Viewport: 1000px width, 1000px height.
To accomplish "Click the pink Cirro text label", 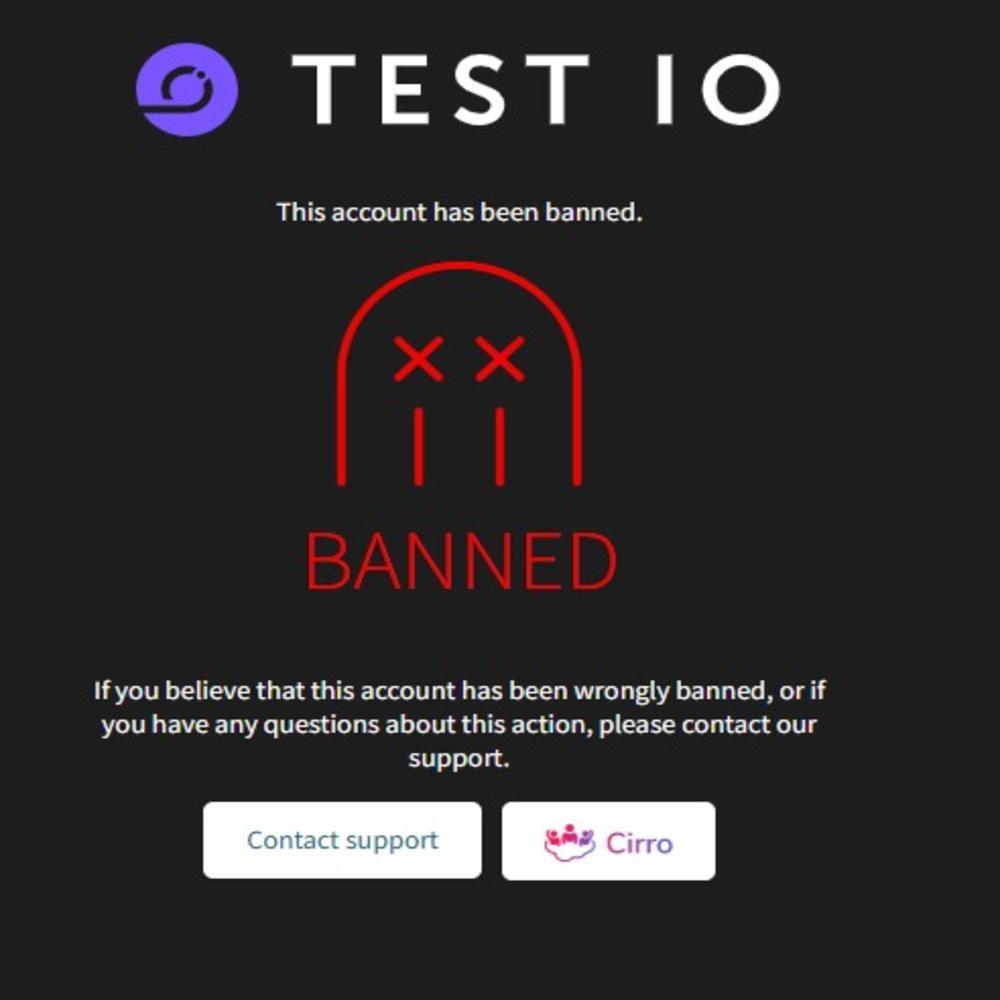I will [x=639, y=843].
